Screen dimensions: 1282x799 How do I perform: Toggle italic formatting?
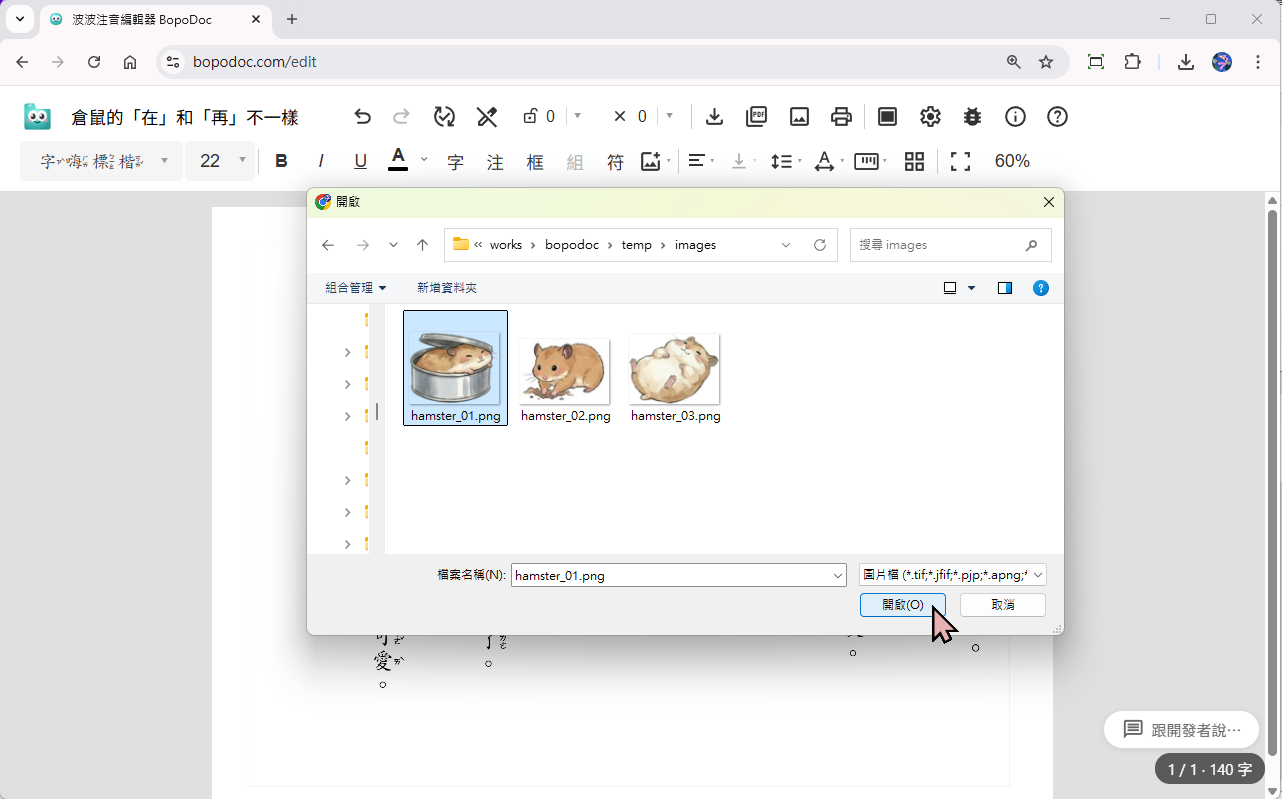(x=321, y=161)
